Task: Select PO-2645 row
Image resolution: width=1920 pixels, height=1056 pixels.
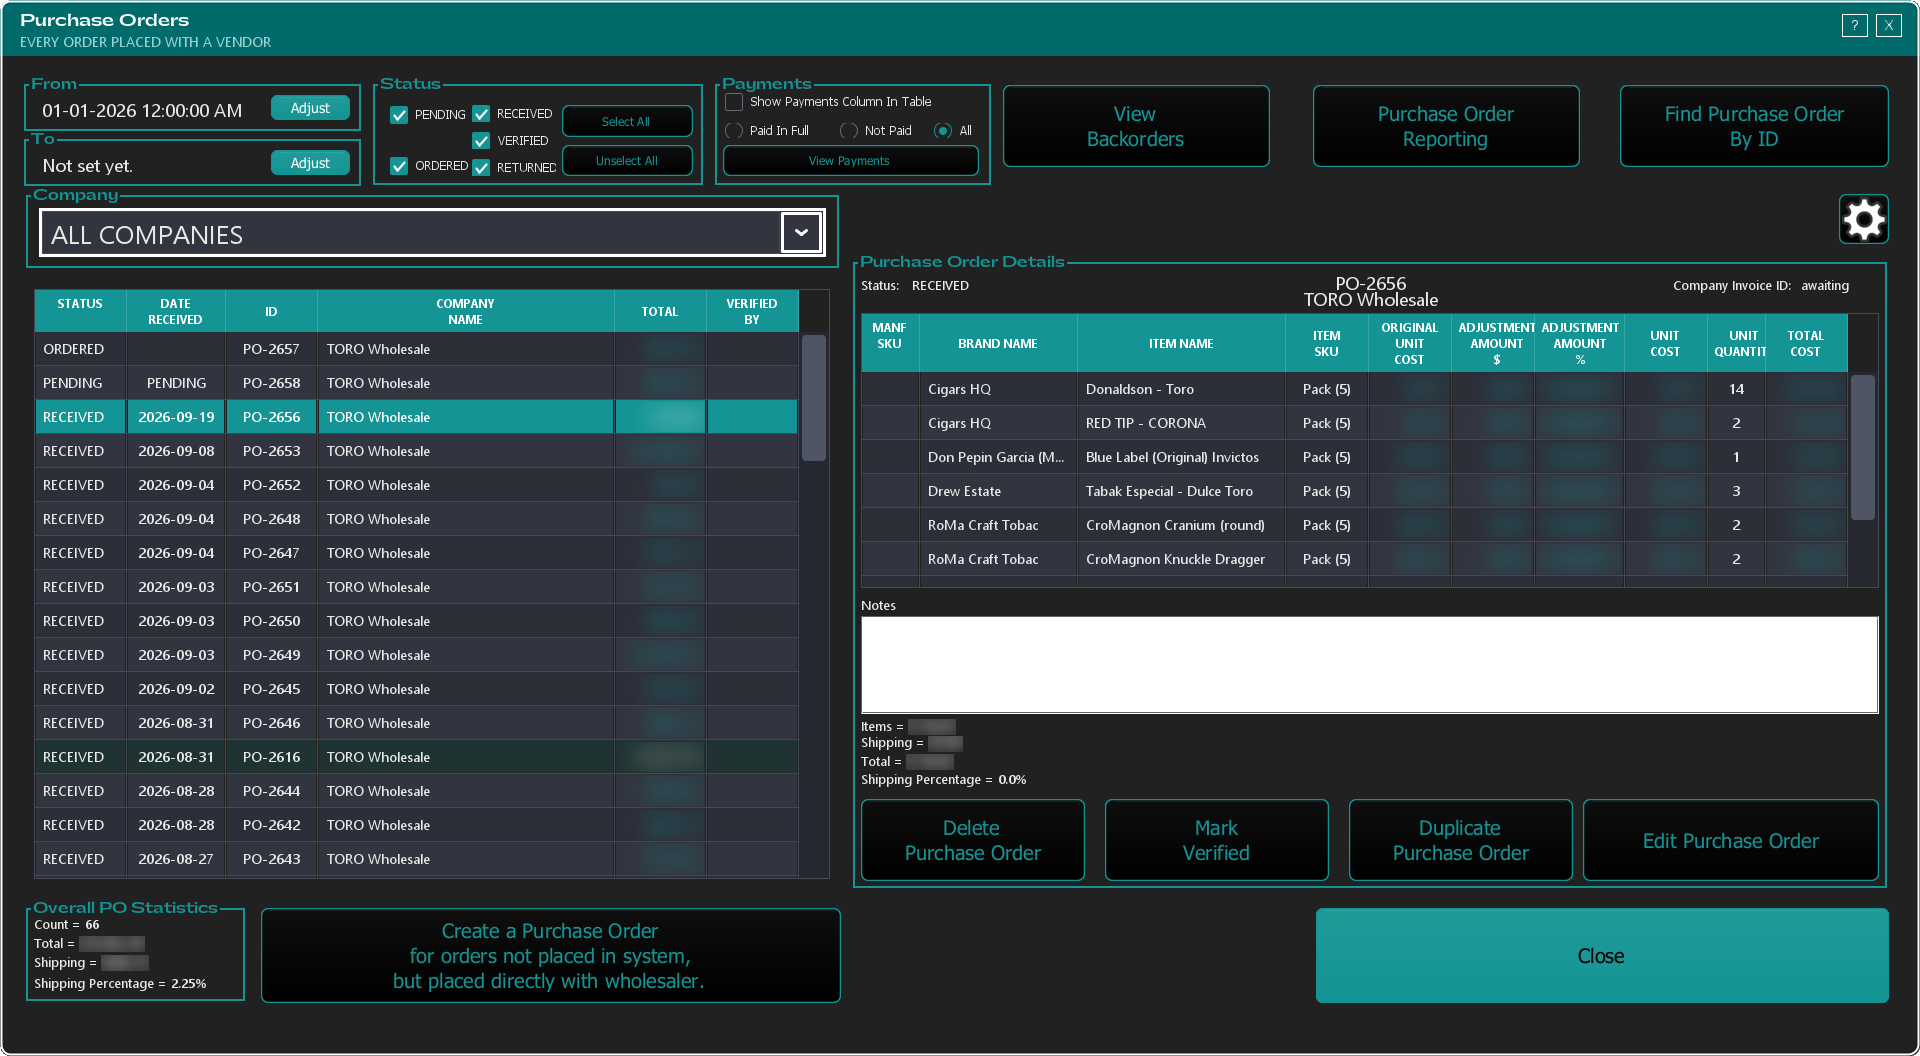Action: pyautogui.click(x=416, y=689)
